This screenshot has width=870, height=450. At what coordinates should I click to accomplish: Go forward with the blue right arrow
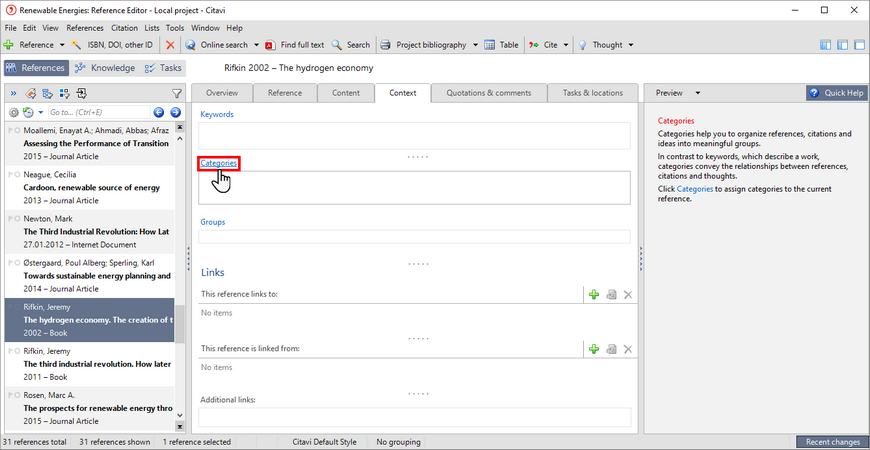coord(175,113)
